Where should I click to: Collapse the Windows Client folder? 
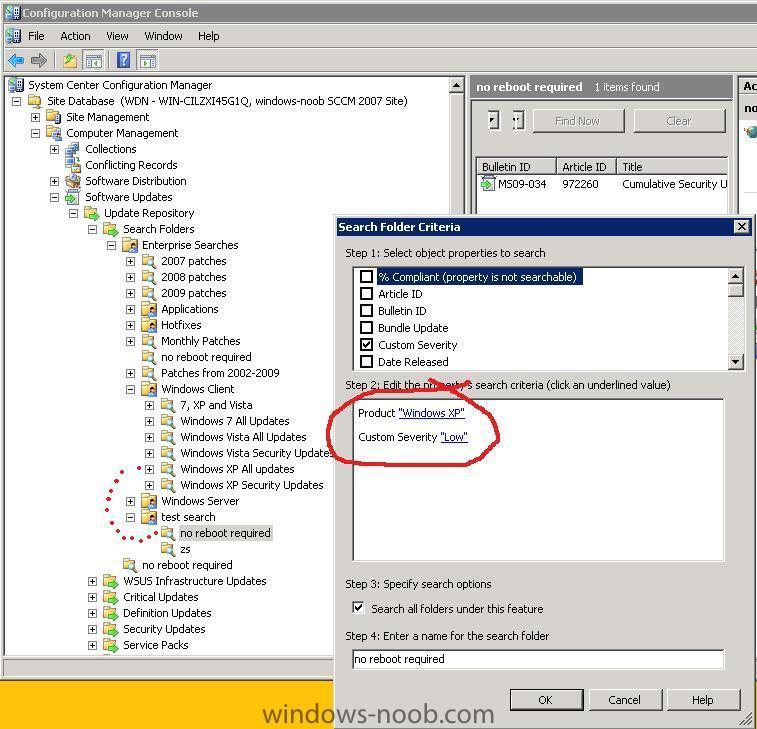(130, 389)
